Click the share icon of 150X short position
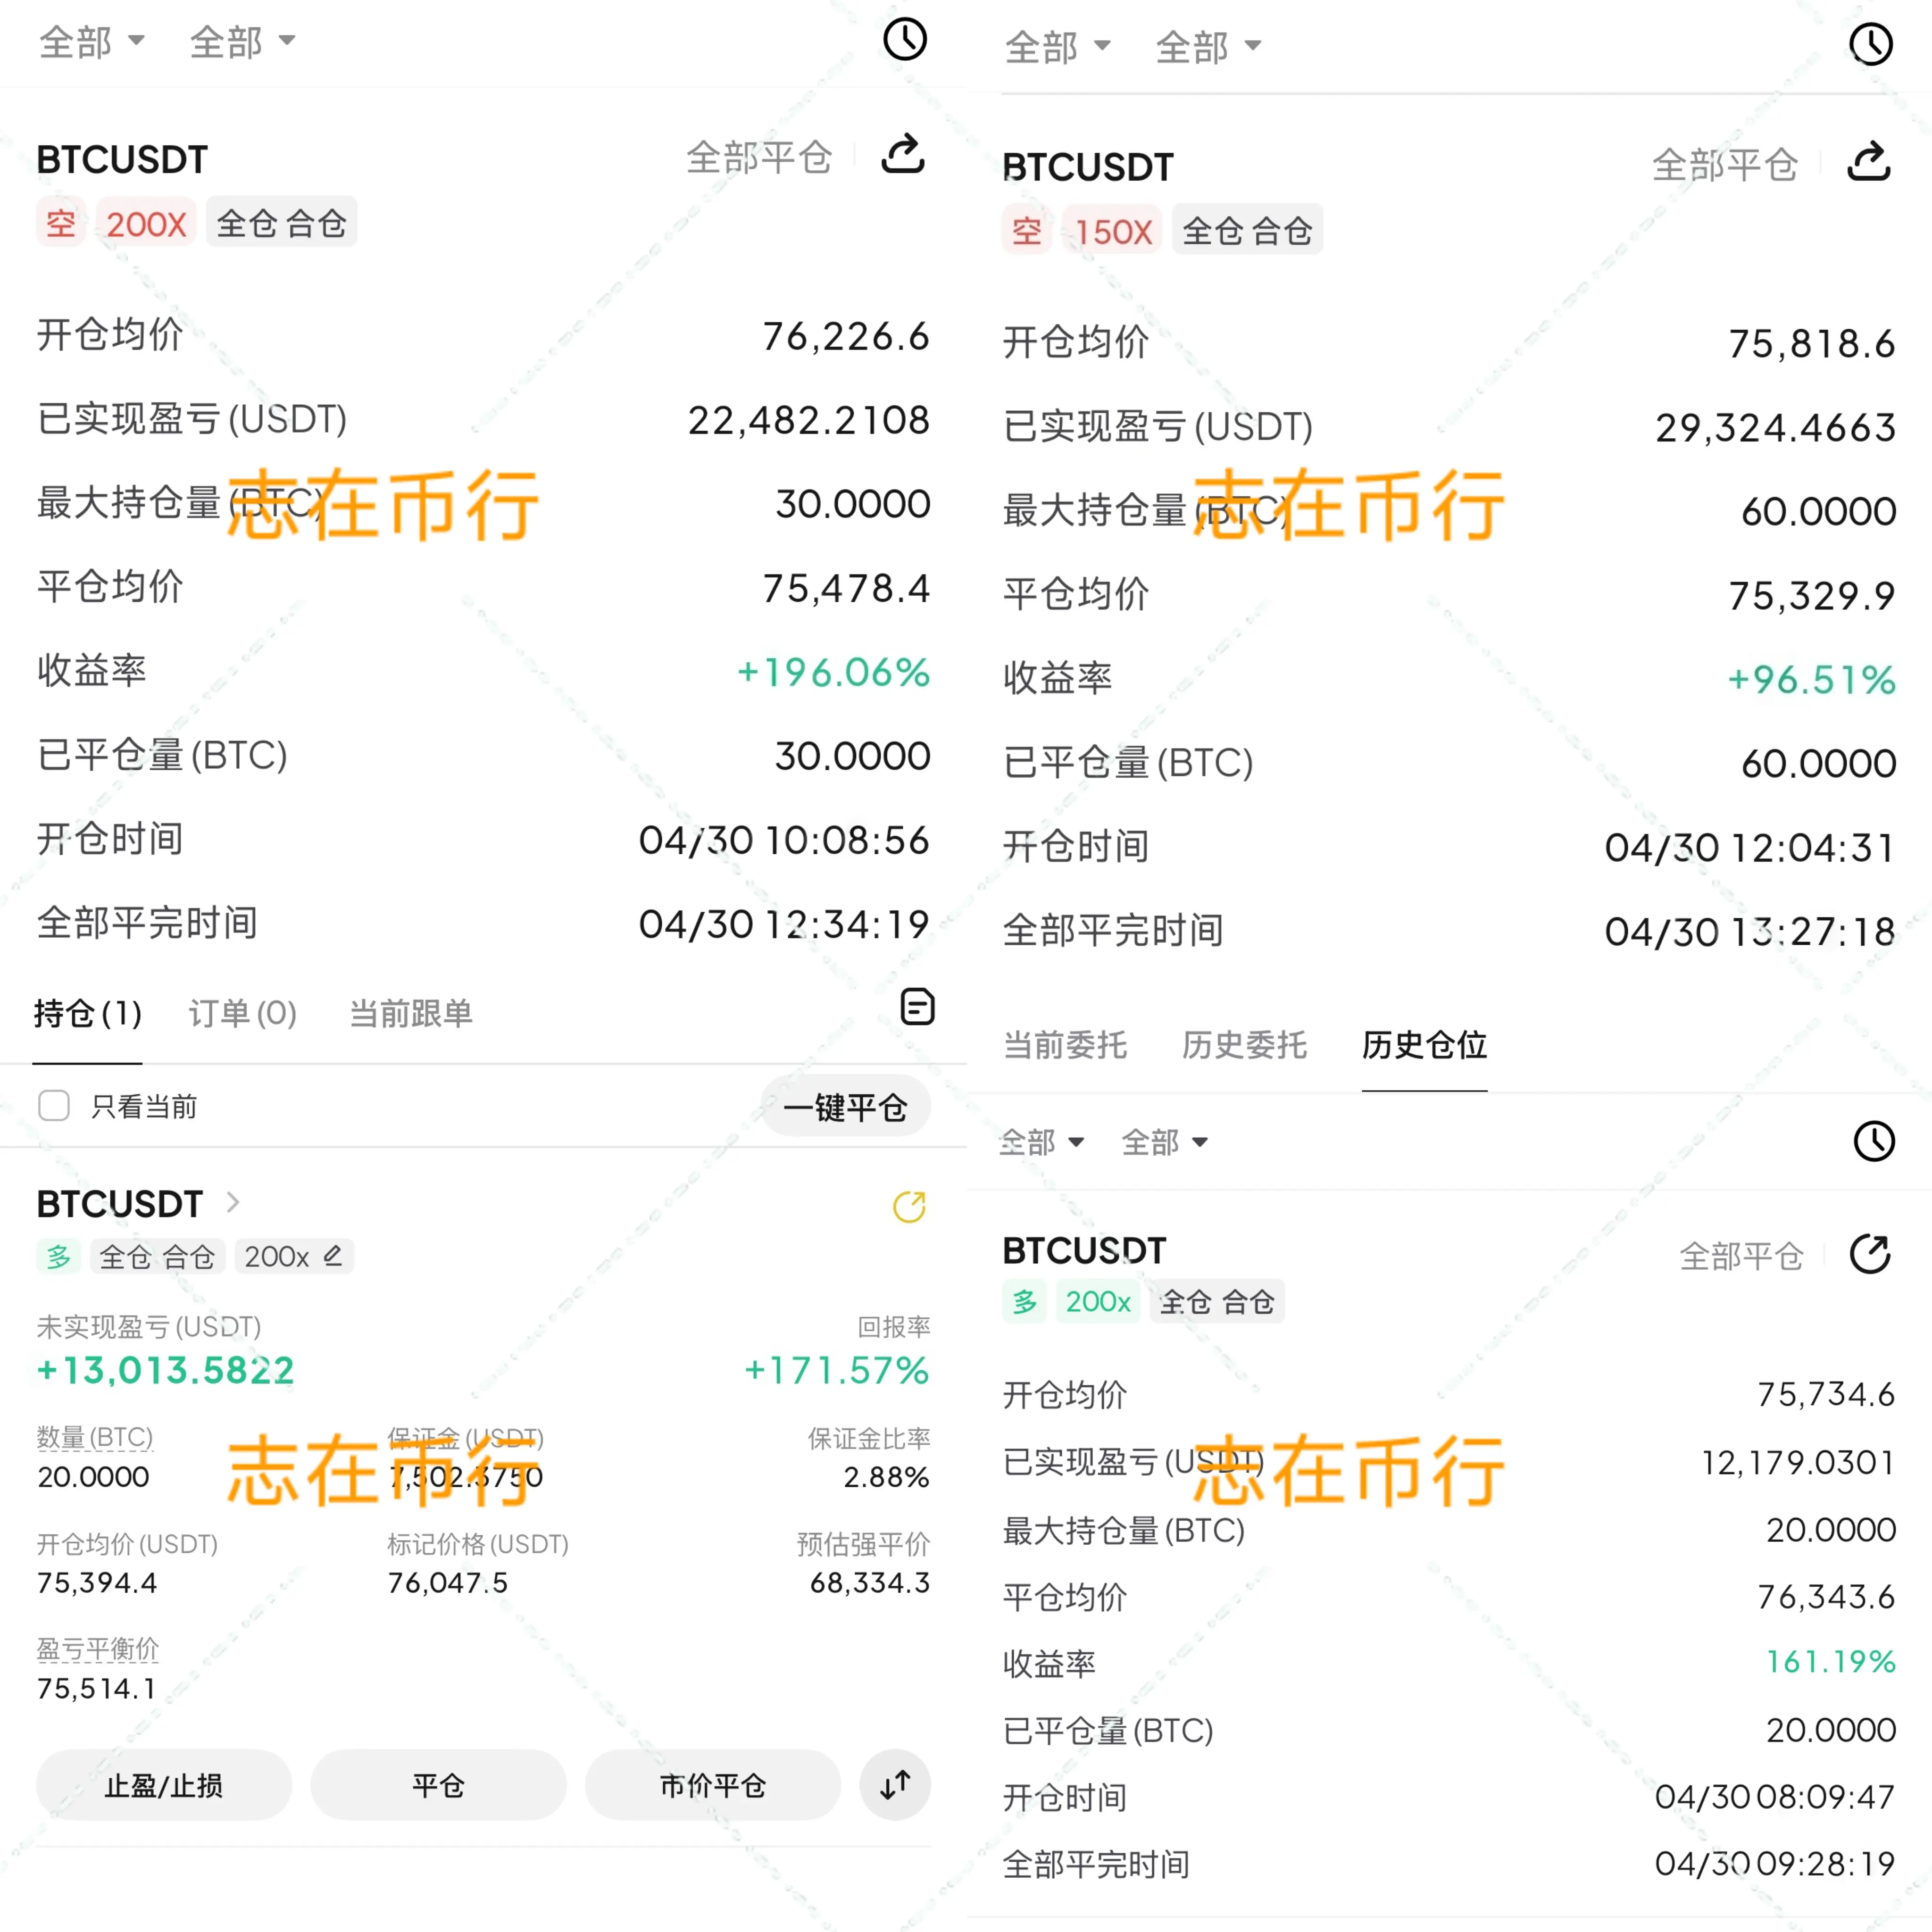1932x1932 pixels. coord(1868,162)
